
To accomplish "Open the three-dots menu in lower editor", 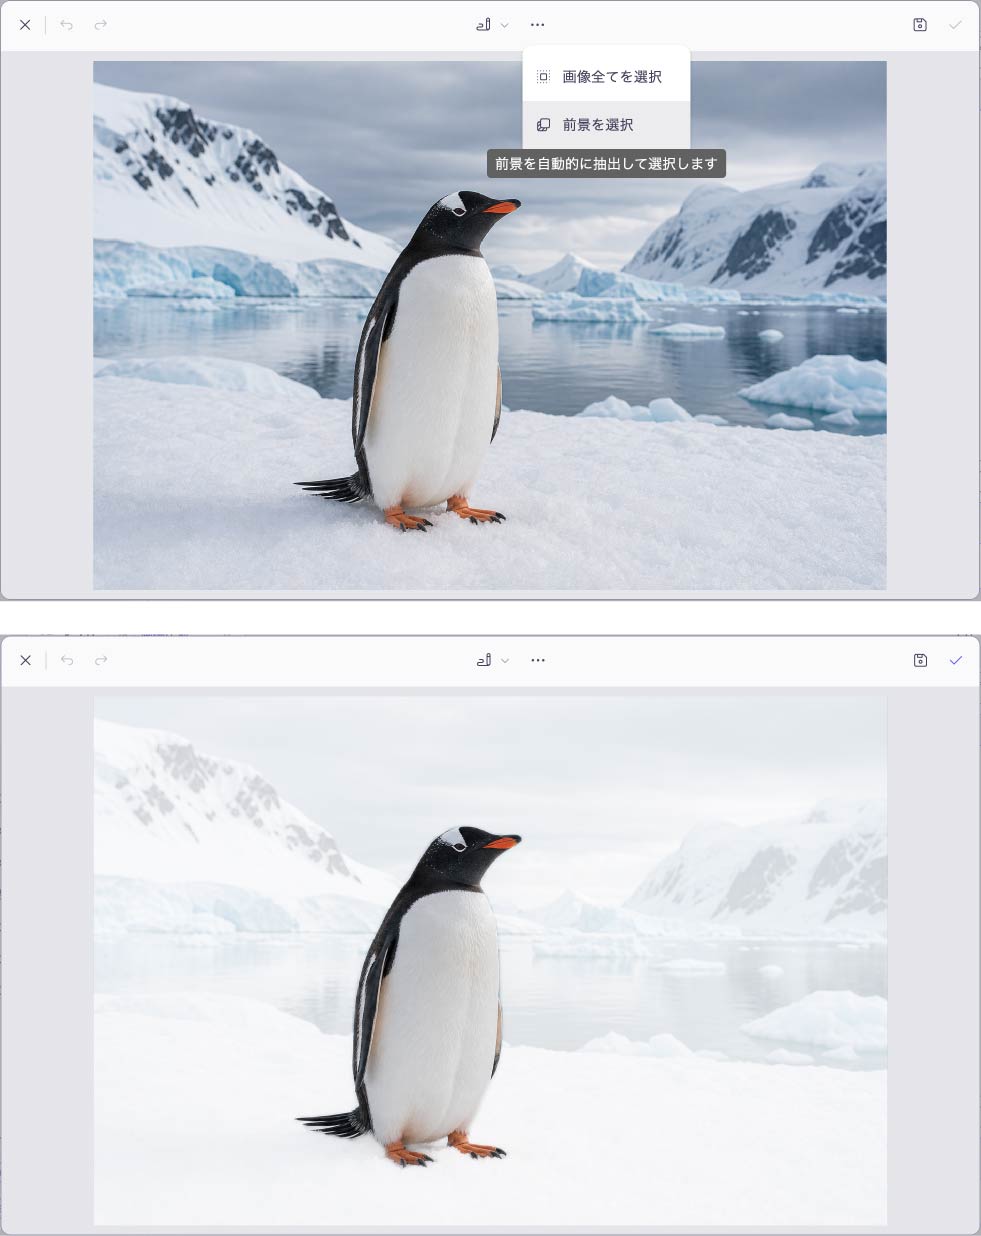I will click(538, 660).
